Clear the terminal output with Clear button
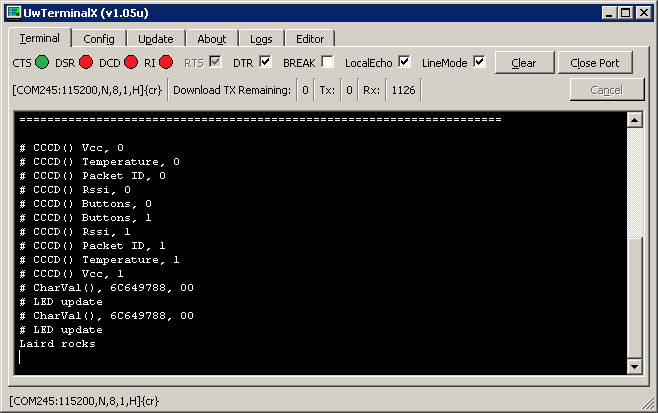Viewport: 658px width, 413px height. coord(524,63)
